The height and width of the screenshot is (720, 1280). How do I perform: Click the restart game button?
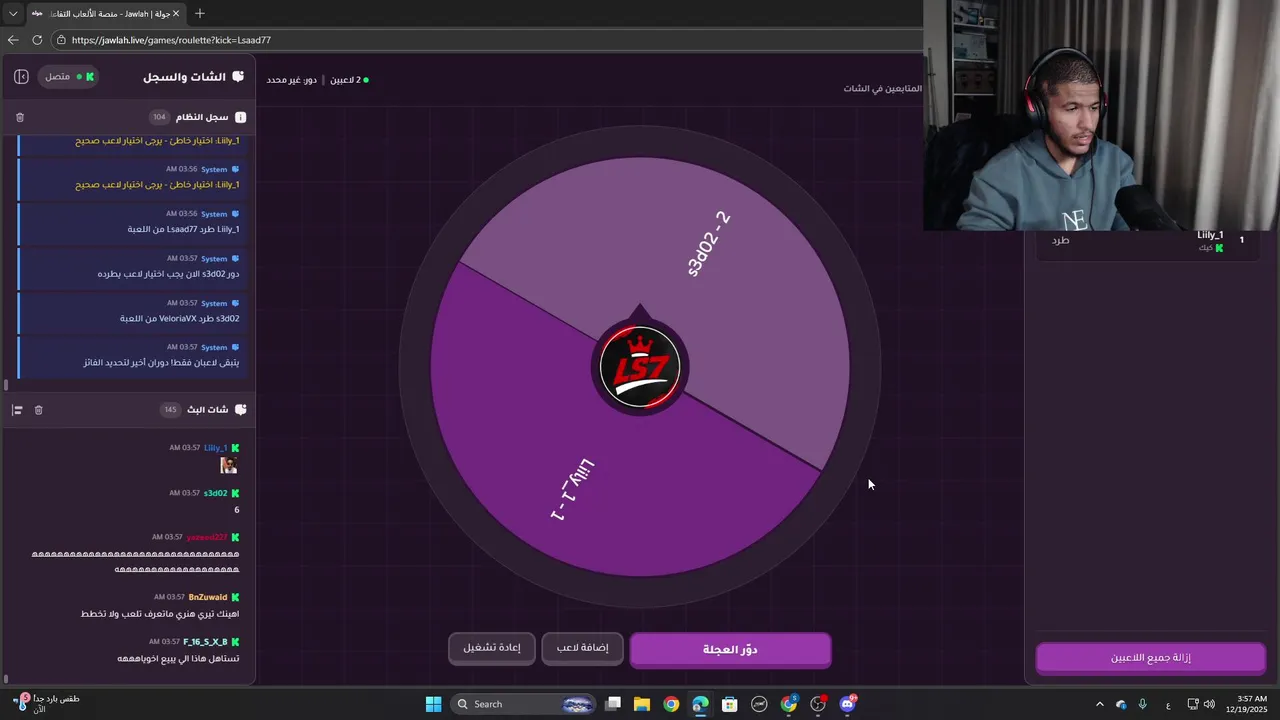491,648
